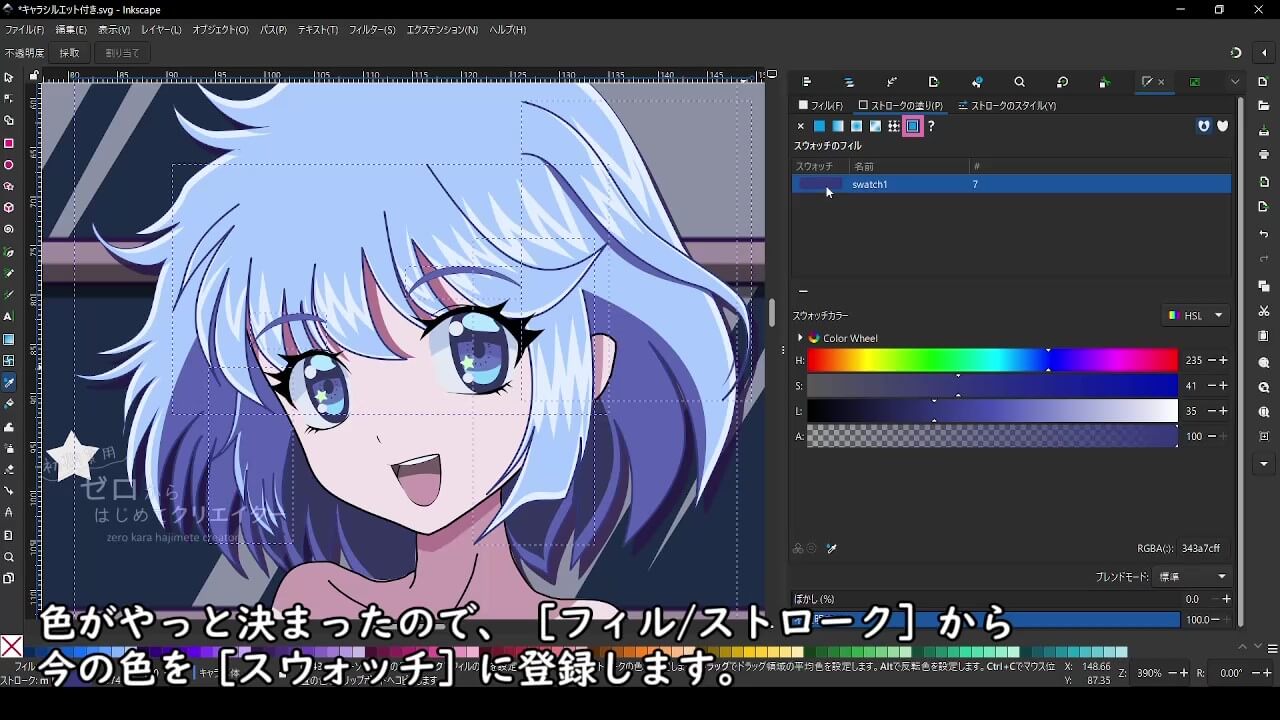Open the レイヤー(L) menu
The image size is (1280, 720).
coord(161,30)
